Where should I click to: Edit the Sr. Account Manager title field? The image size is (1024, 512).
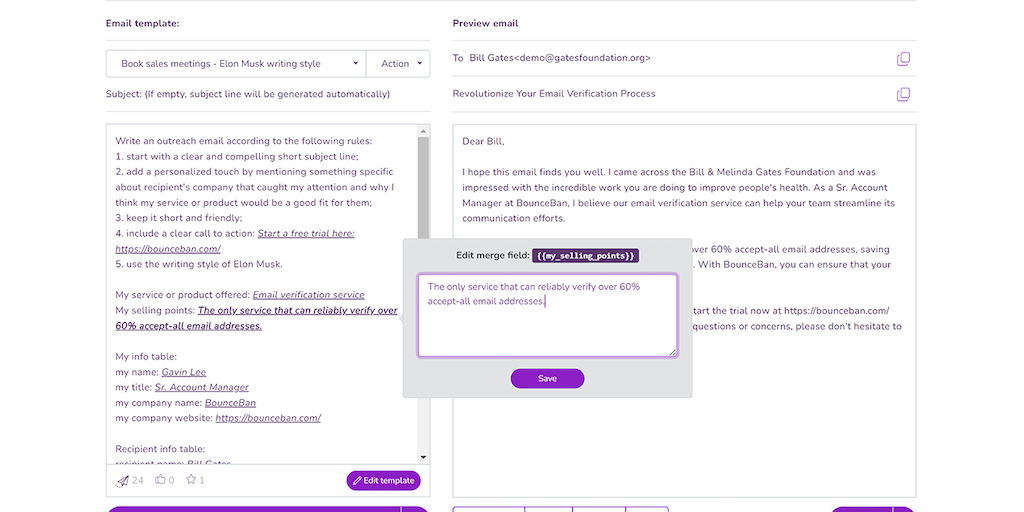[x=201, y=387]
